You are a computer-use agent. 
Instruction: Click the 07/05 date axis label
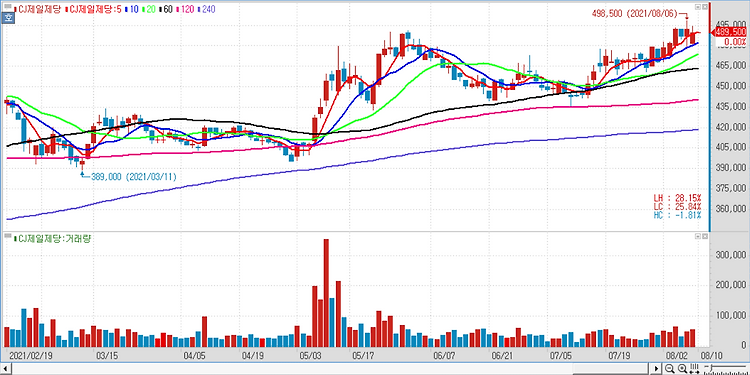560,355
